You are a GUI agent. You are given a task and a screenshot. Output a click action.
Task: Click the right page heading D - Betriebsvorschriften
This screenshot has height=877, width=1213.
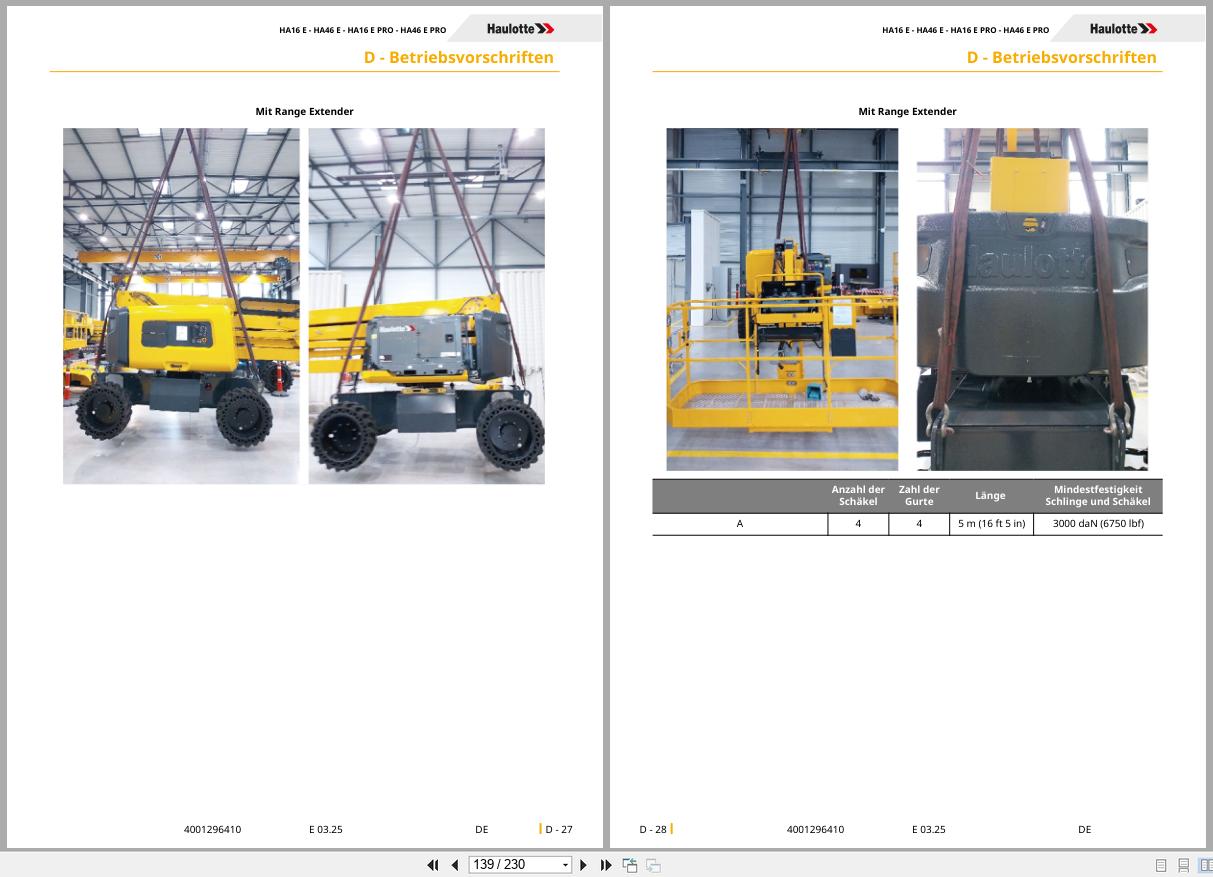pos(1061,57)
